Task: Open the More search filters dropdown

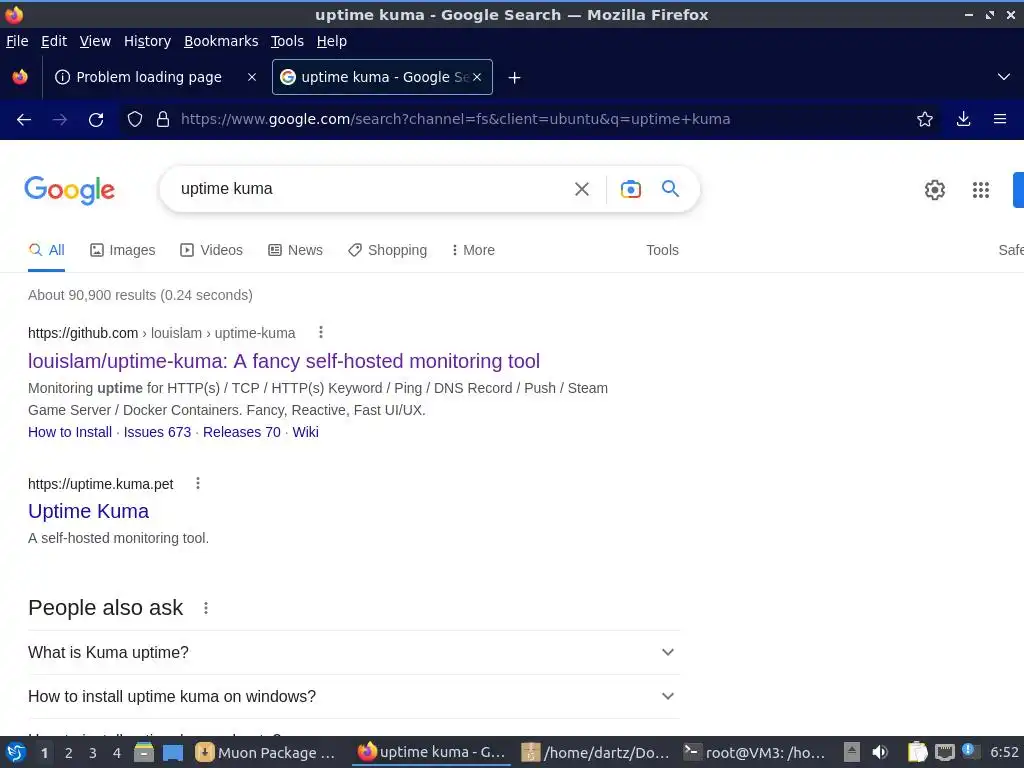Action: point(473,251)
